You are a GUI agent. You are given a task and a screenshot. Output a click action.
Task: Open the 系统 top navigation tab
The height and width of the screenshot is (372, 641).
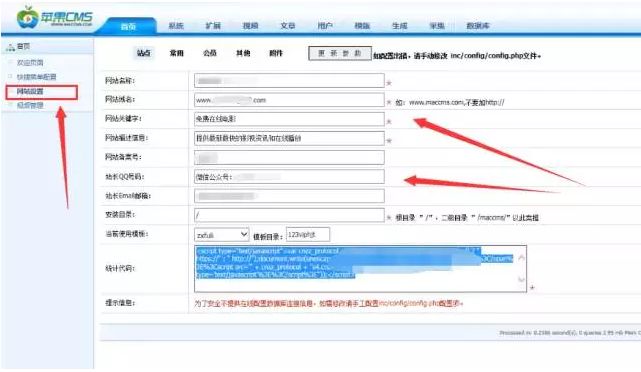point(176,26)
